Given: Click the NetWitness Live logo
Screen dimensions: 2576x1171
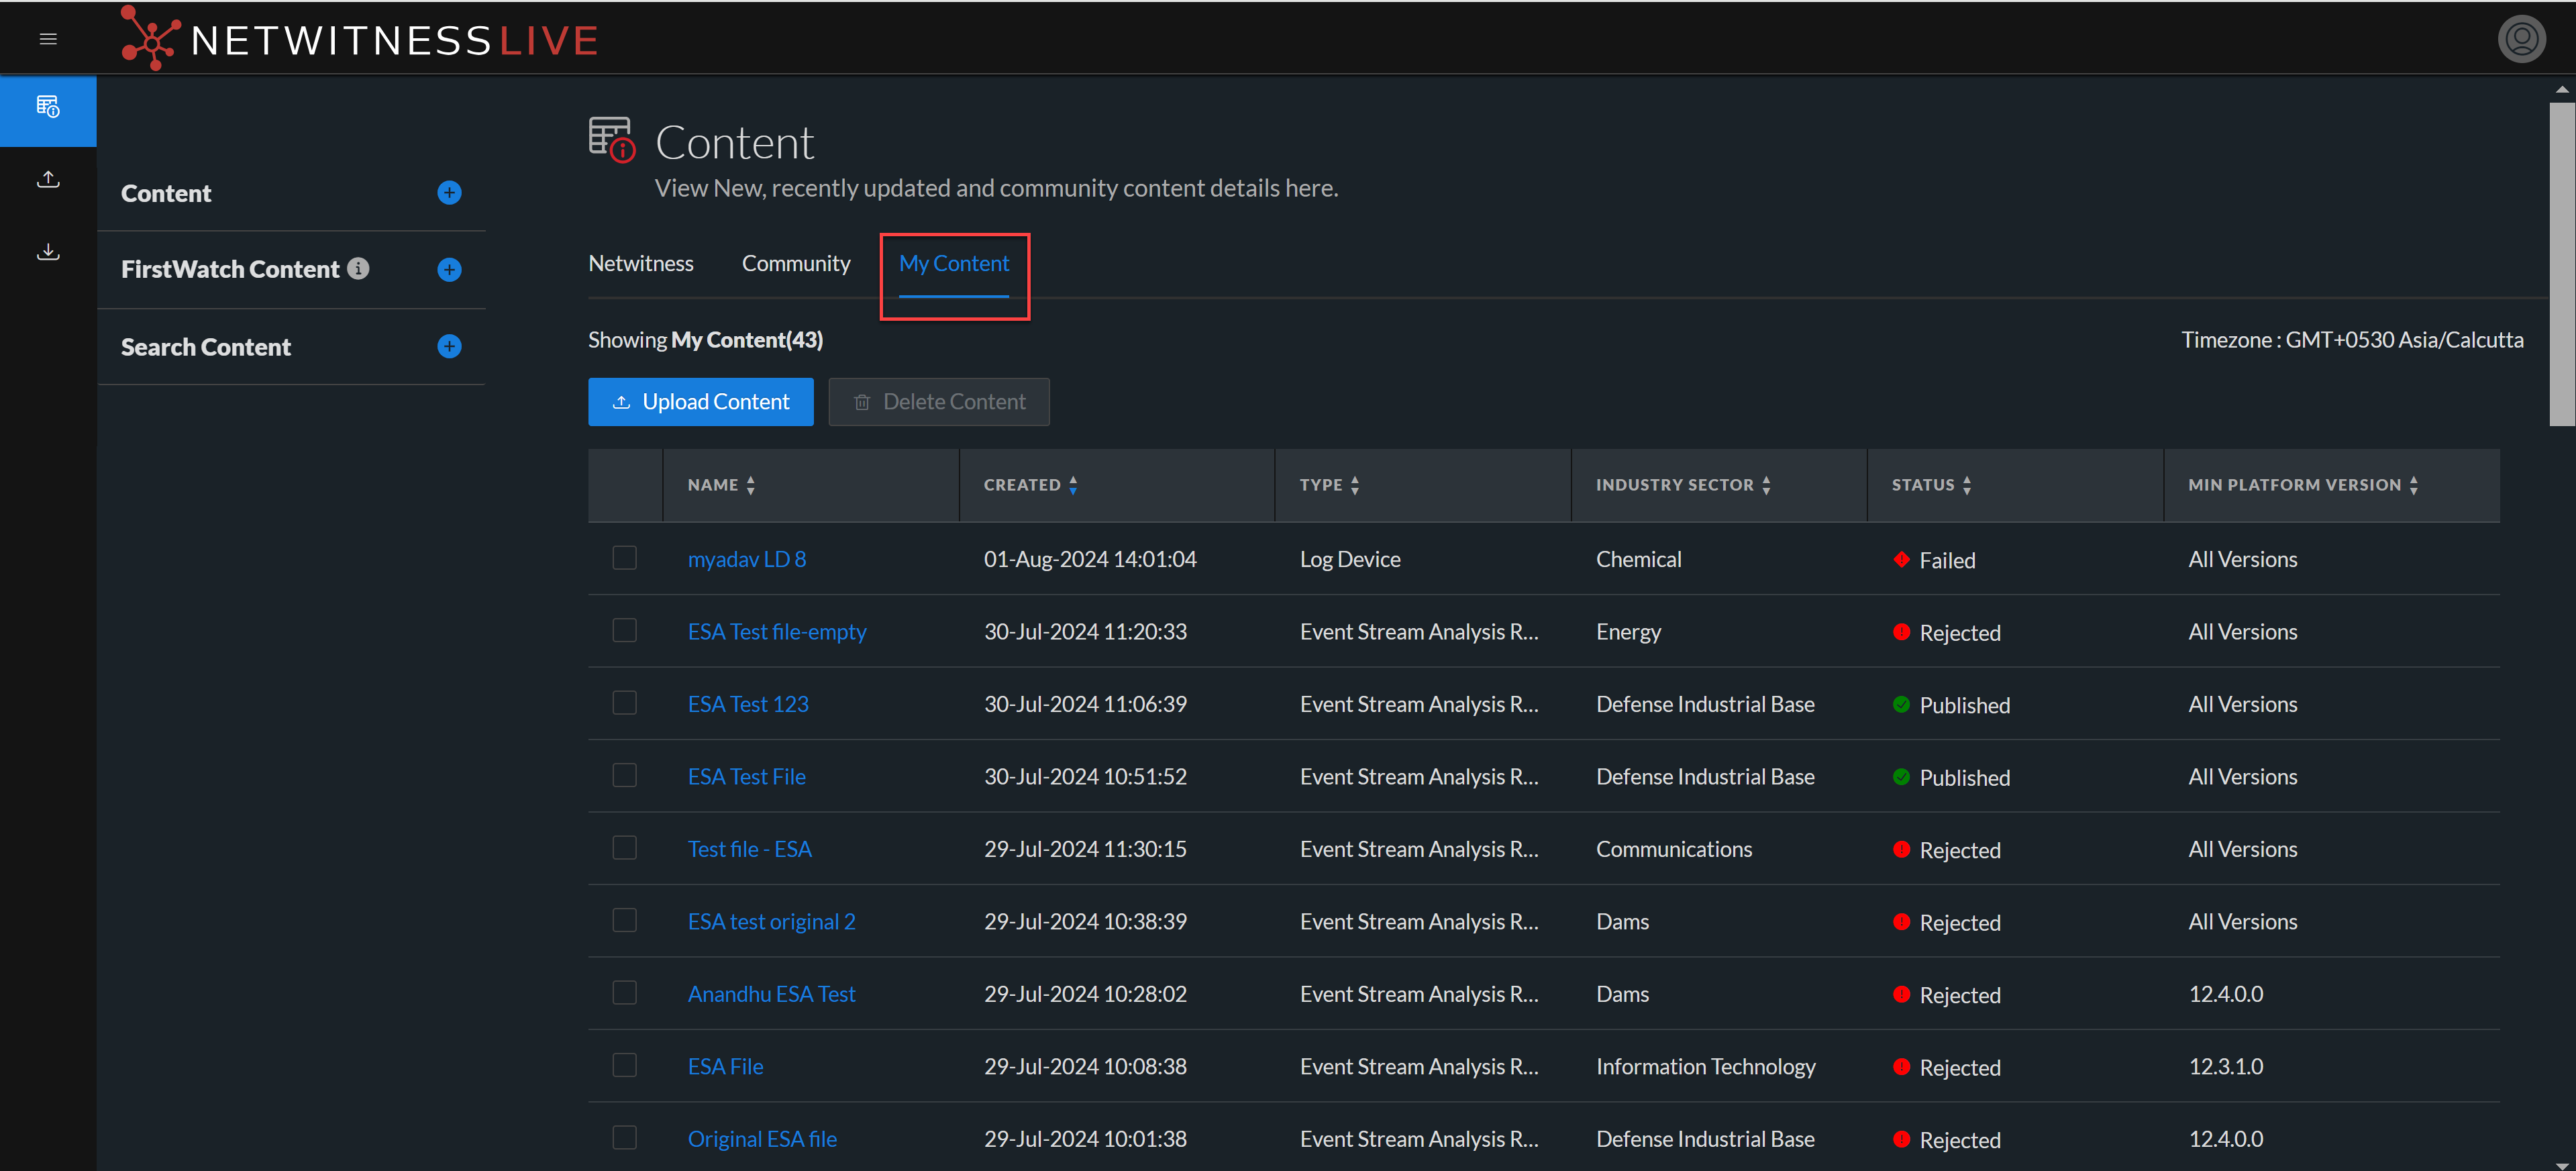Looking at the screenshot, I should click(360, 40).
